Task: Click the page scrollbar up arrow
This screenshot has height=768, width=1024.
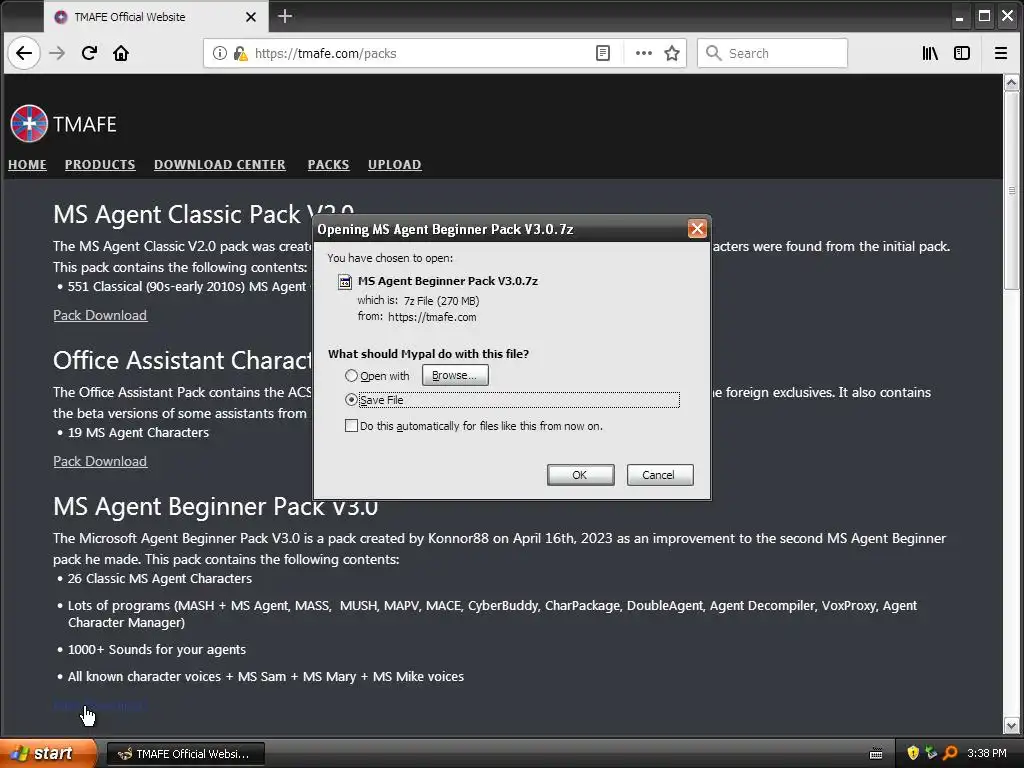Action: pos(1011,82)
